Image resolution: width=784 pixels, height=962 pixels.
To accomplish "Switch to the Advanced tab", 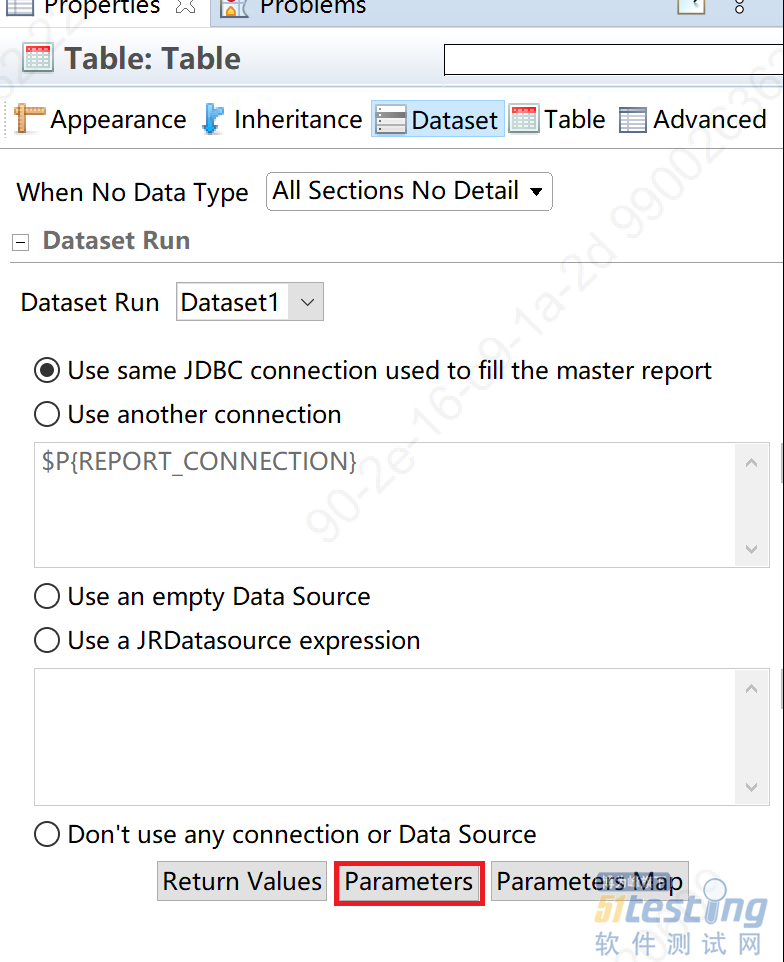I will [693, 119].
